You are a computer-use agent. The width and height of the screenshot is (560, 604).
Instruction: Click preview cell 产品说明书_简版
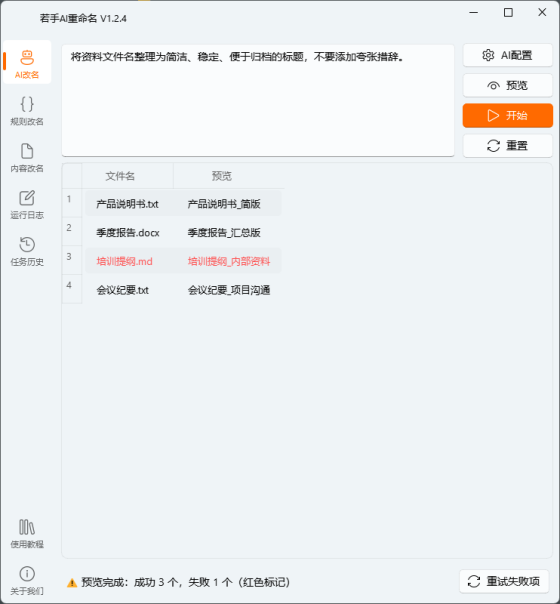(224, 204)
